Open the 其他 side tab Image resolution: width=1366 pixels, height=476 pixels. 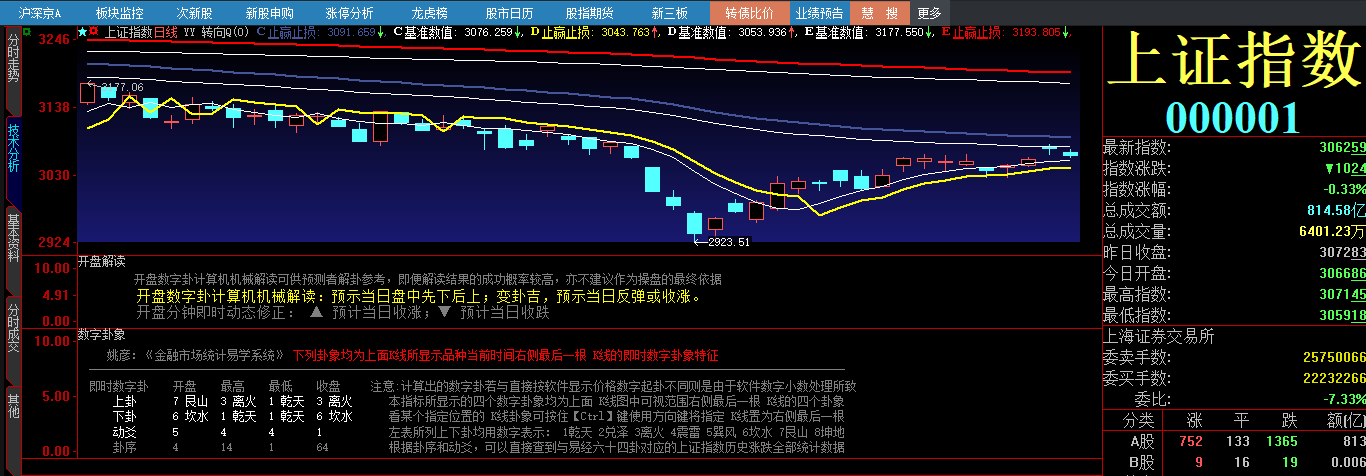point(13,404)
